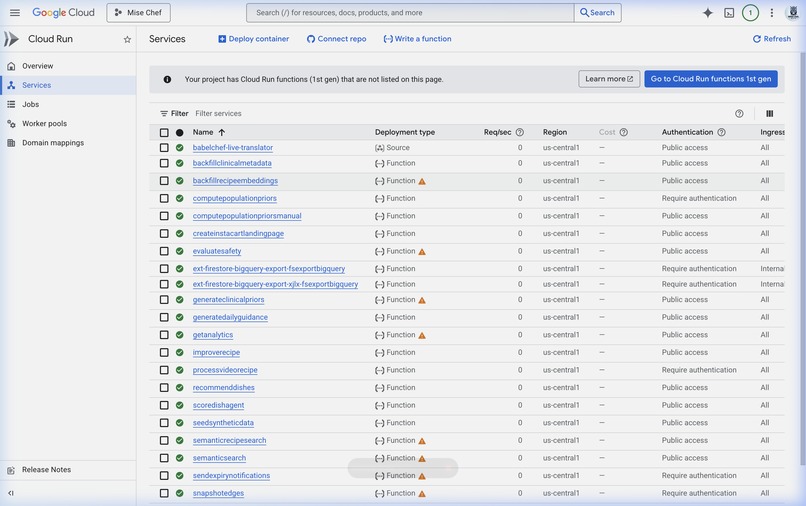This screenshot has height=506, width=806.
Task: Check the generatedailyguidance checkbox
Action: tap(164, 317)
